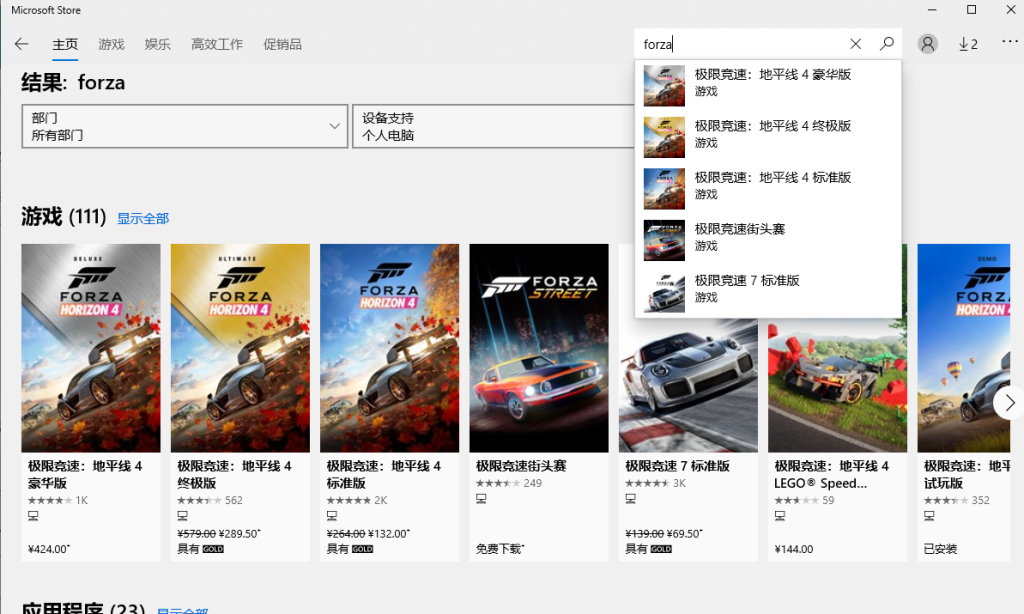Advance the games carousel with the right arrow
This screenshot has height=614, width=1024.
click(1009, 403)
